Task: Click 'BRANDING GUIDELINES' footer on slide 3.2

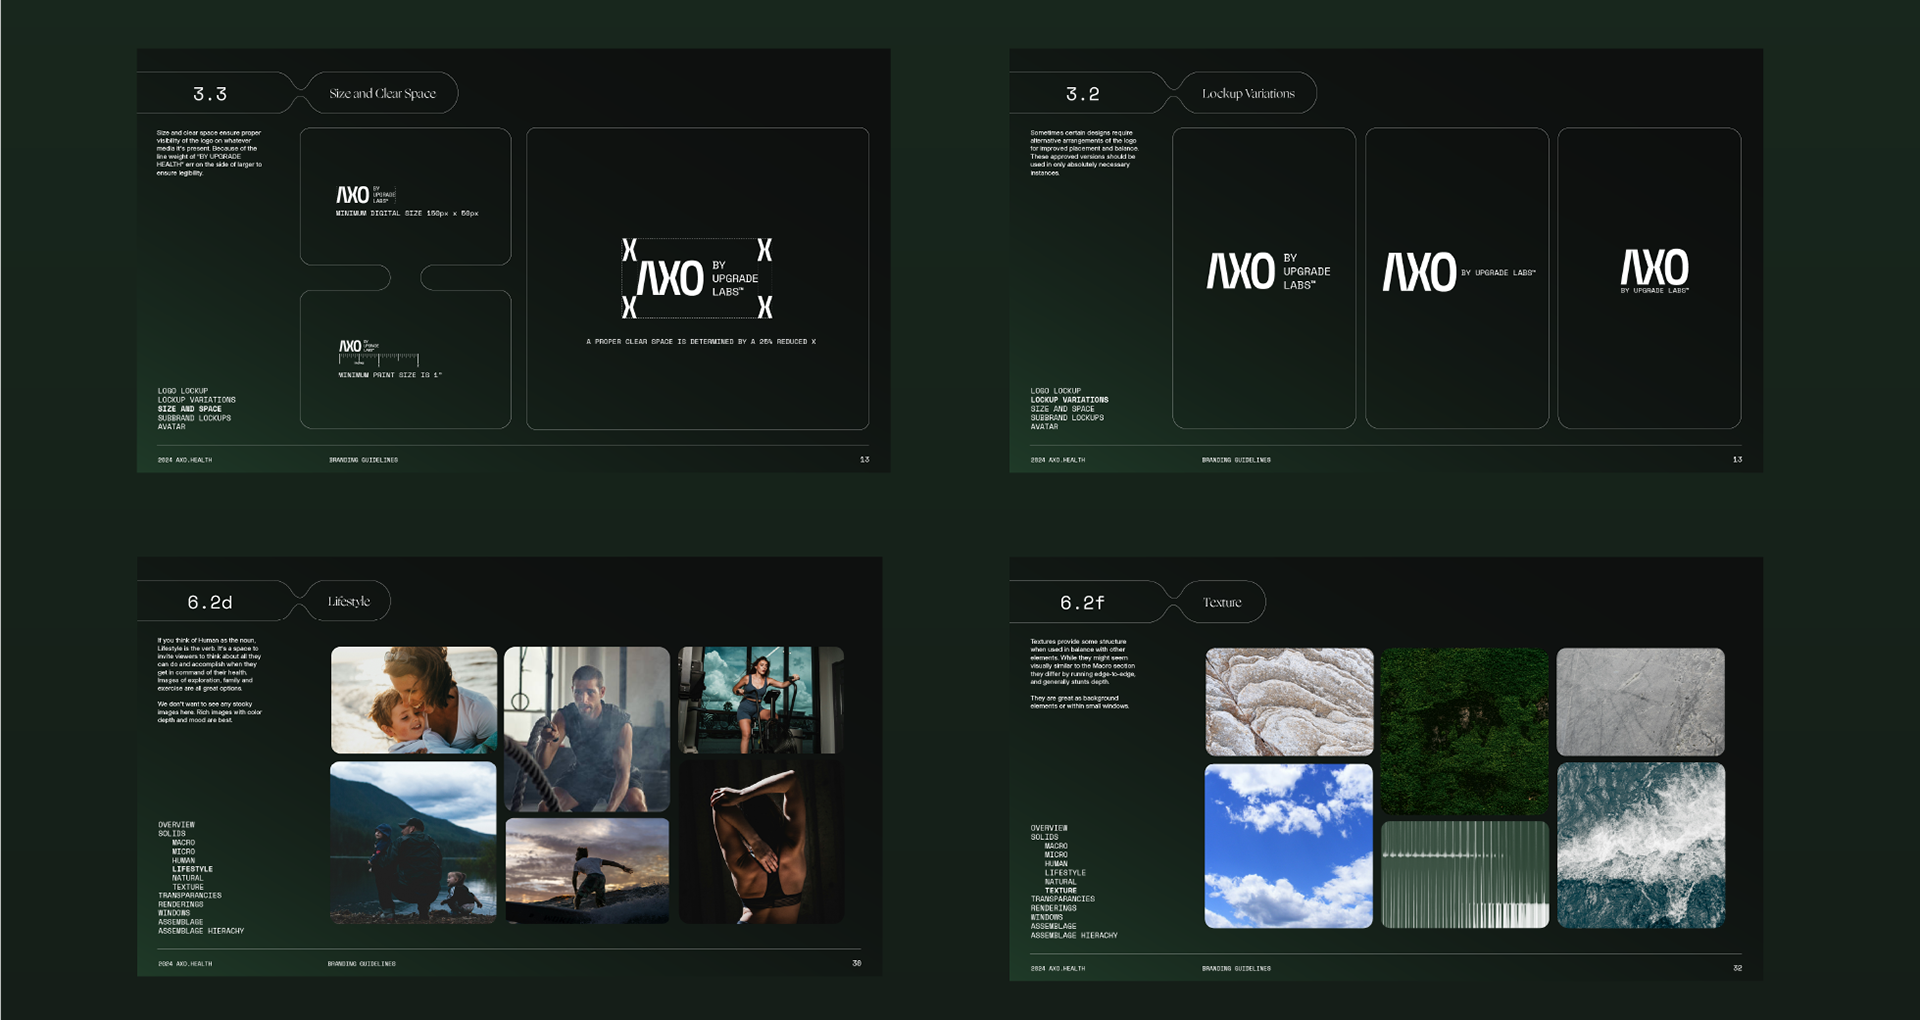Action: click(x=1236, y=460)
